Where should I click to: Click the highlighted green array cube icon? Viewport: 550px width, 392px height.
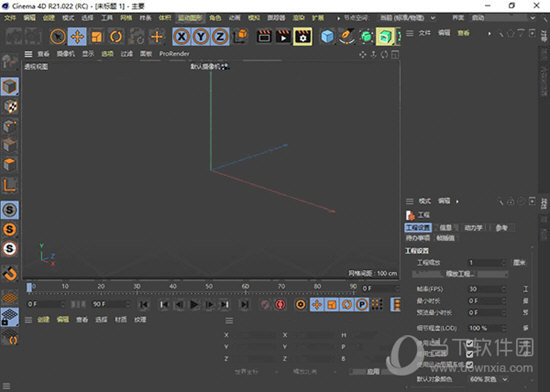click(x=385, y=36)
